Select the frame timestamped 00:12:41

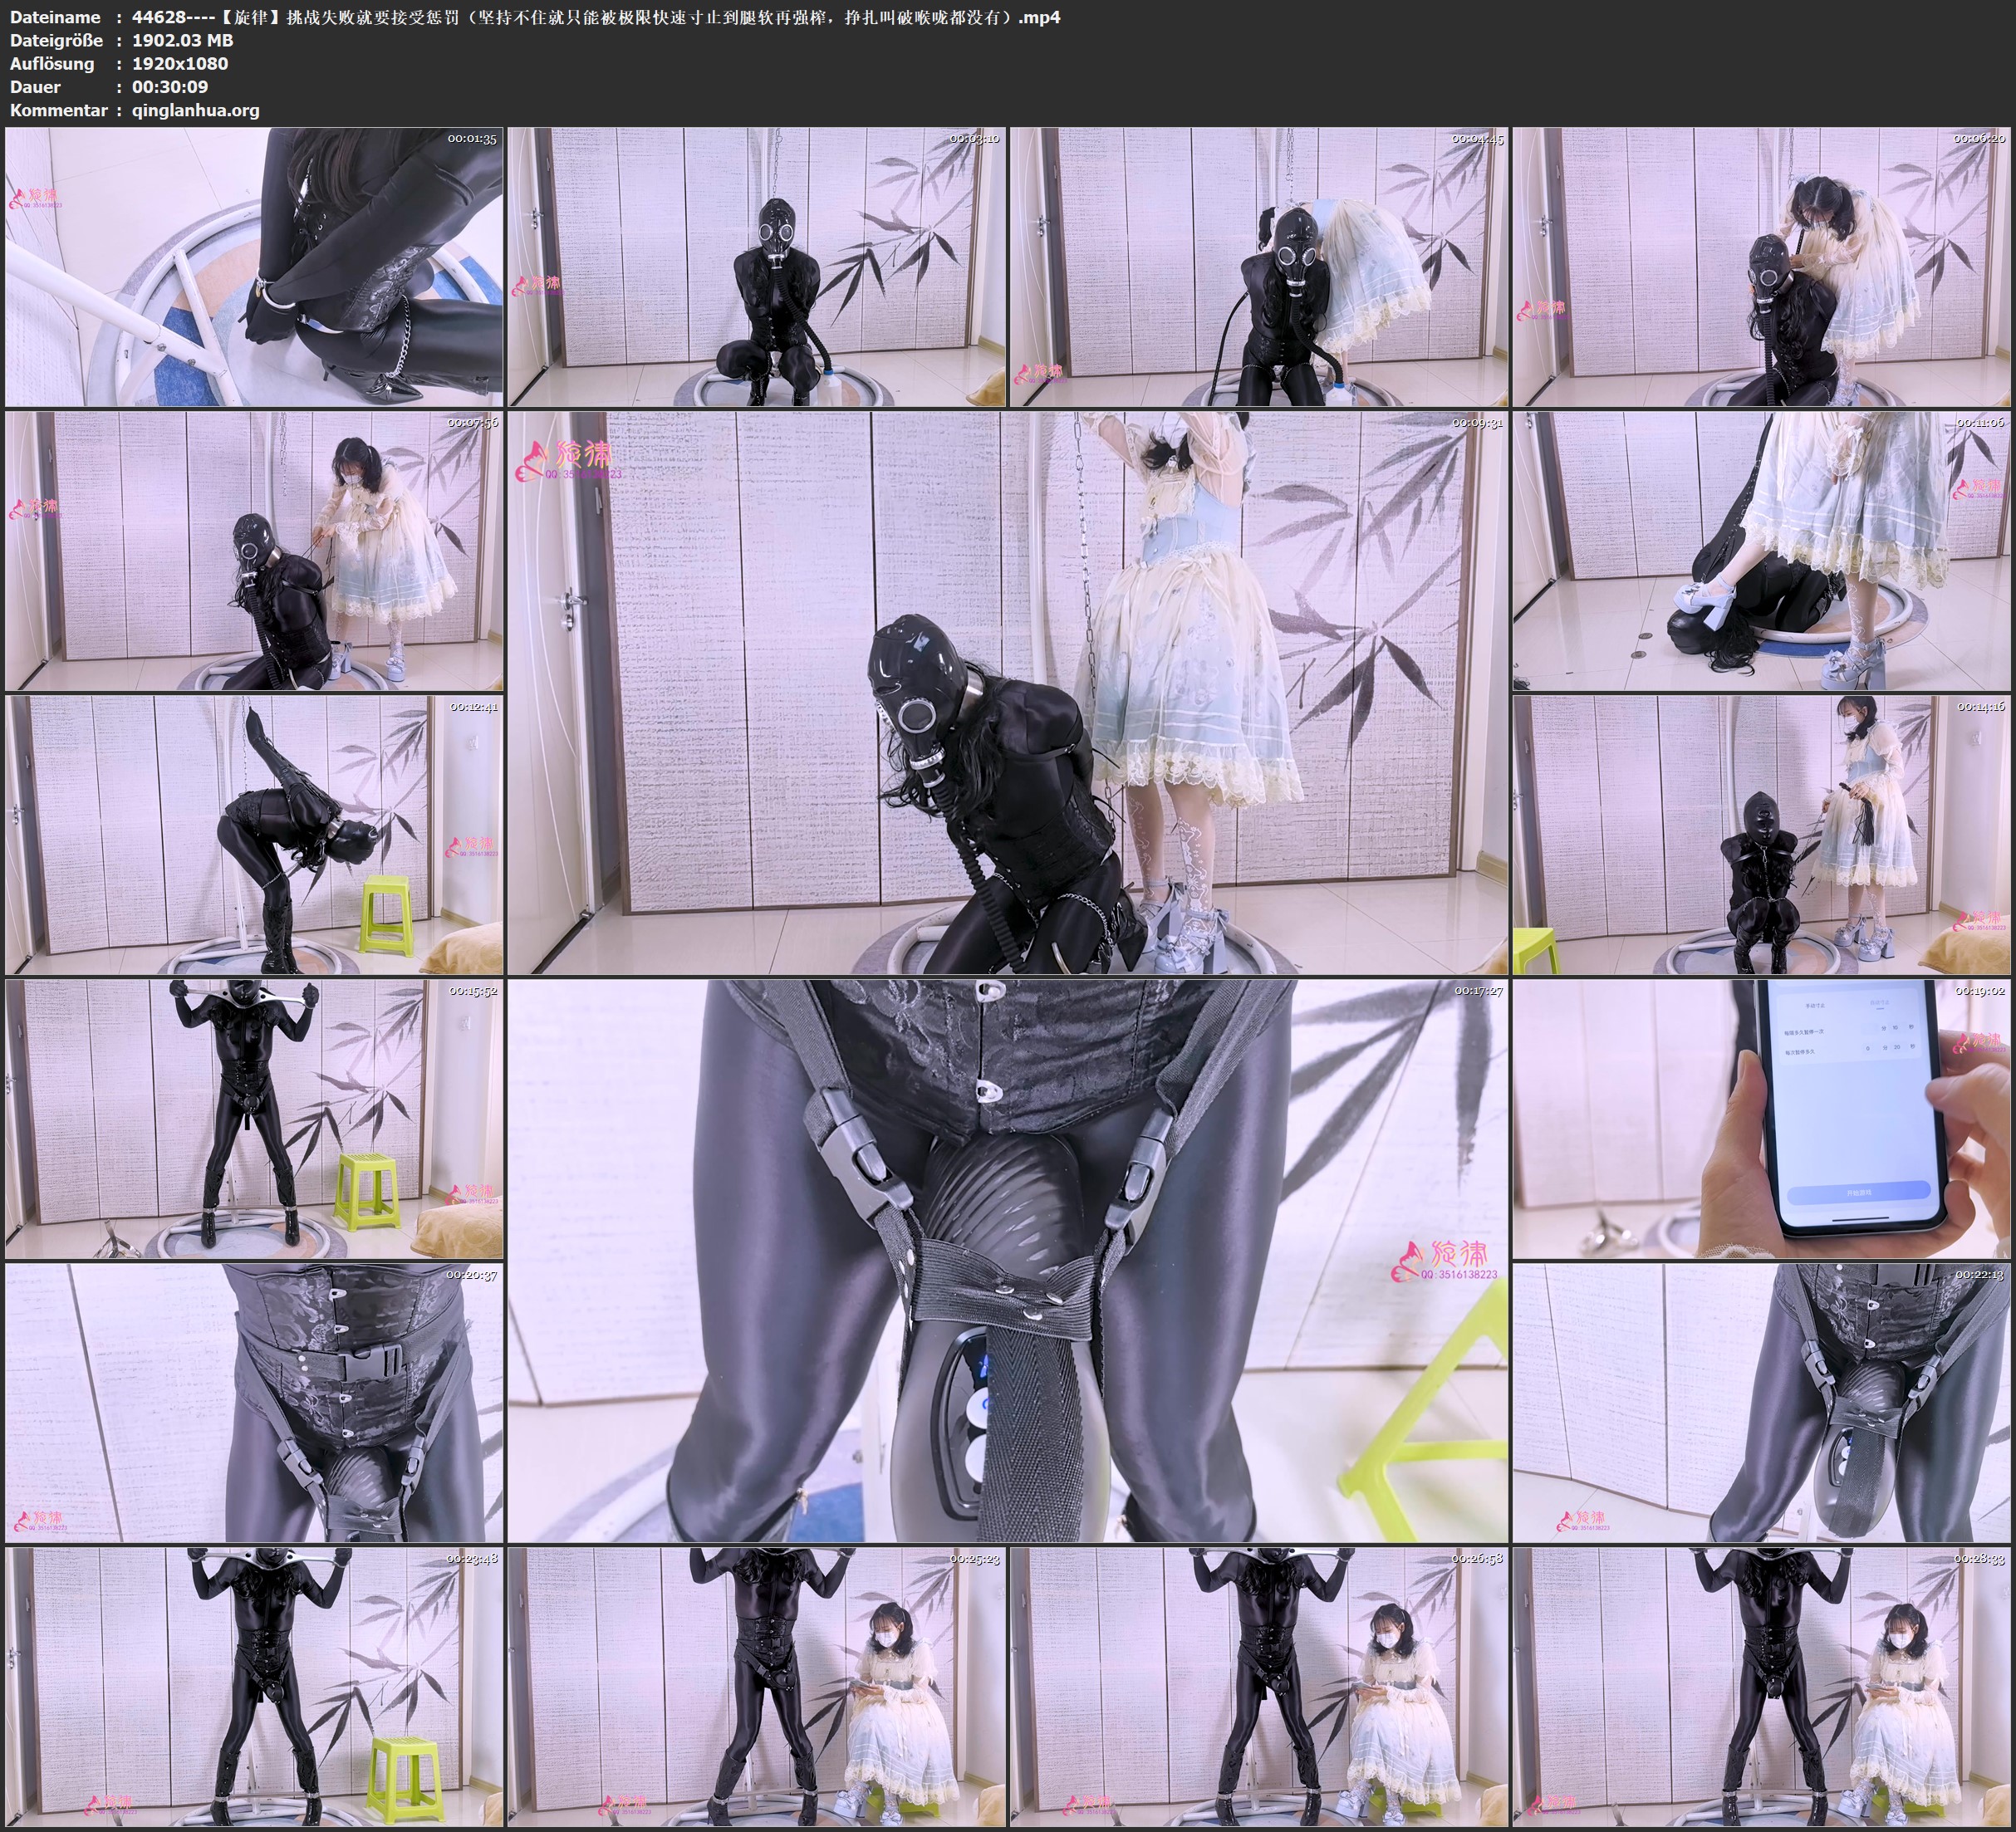254,835
